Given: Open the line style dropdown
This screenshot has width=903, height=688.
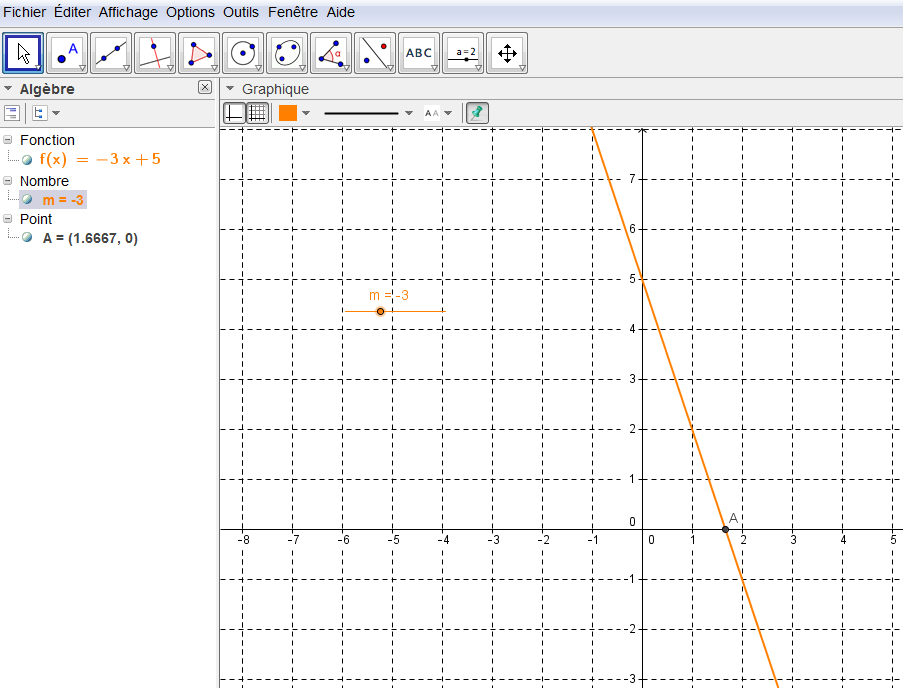Looking at the screenshot, I should (x=409, y=113).
